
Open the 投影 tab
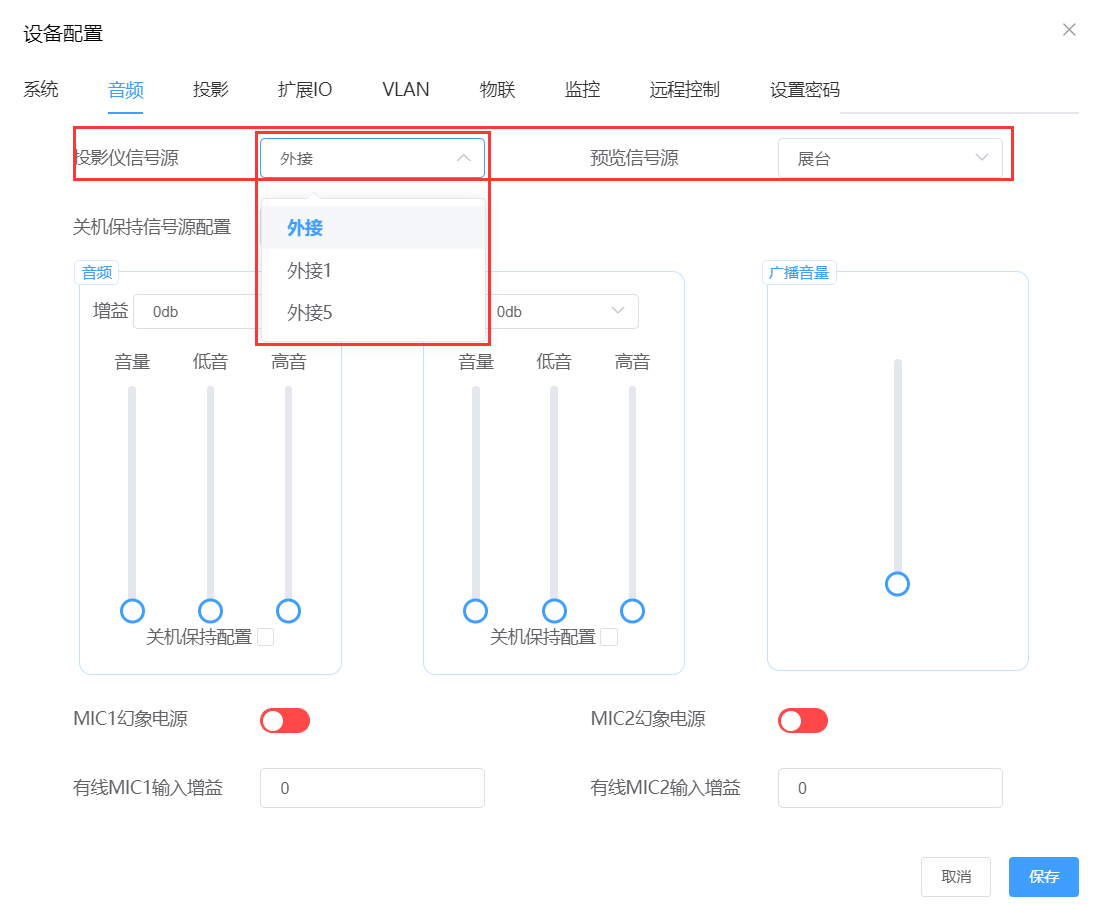pyautogui.click(x=211, y=90)
